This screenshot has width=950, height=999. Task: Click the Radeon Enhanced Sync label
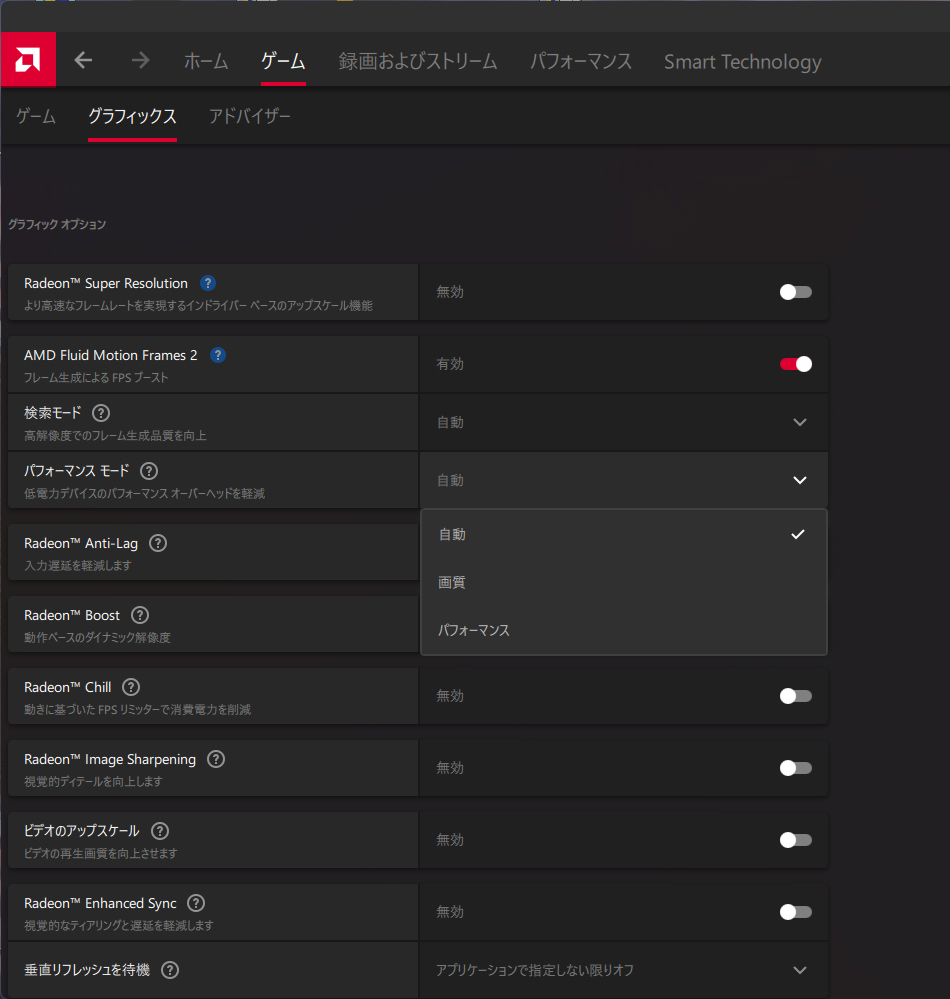[100, 903]
